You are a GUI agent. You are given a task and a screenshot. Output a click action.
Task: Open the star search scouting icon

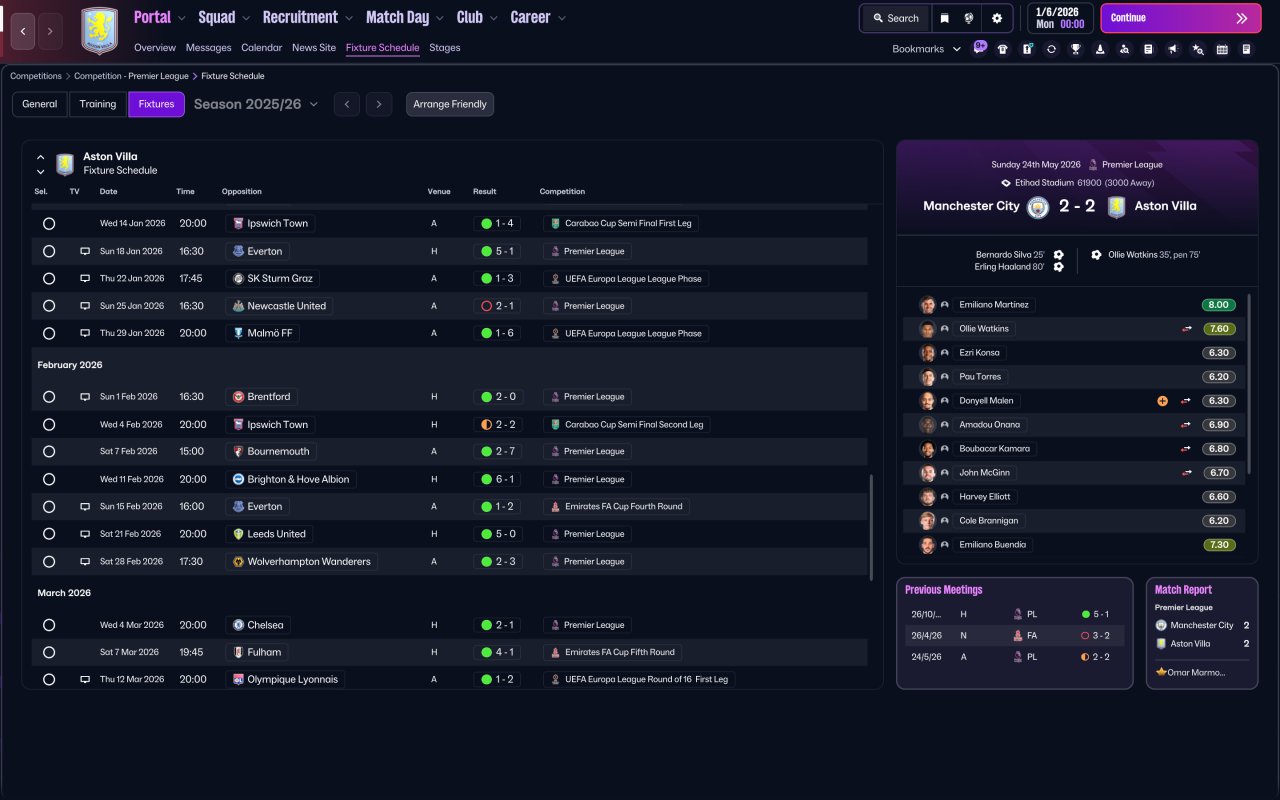(x=1198, y=49)
